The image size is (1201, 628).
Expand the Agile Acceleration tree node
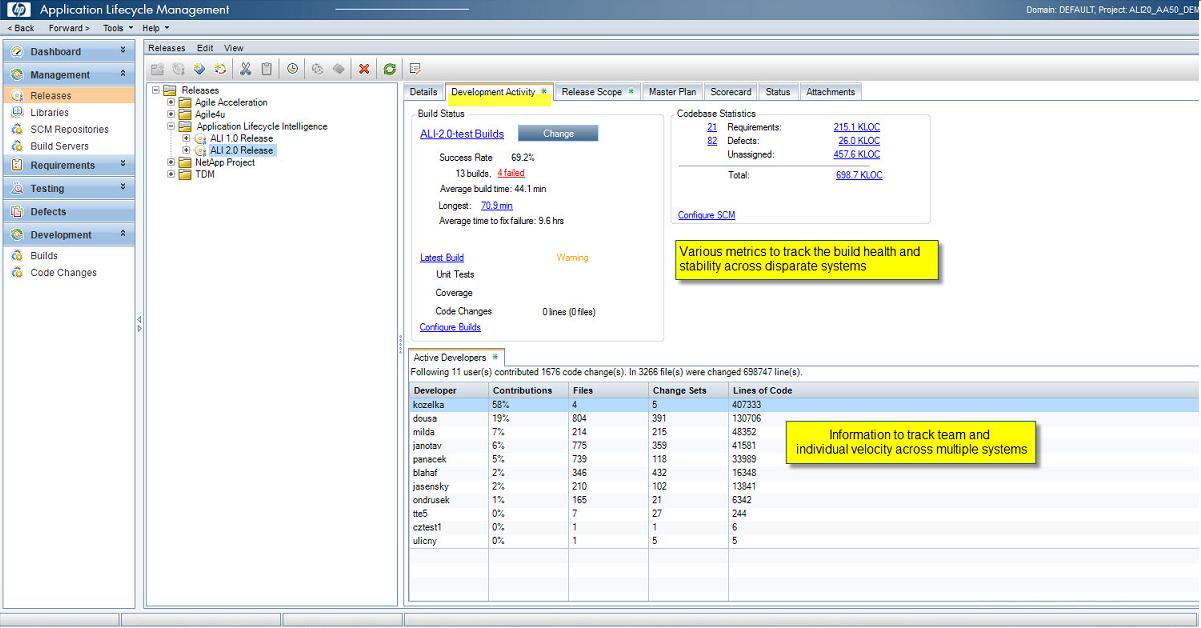pos(172,103)
